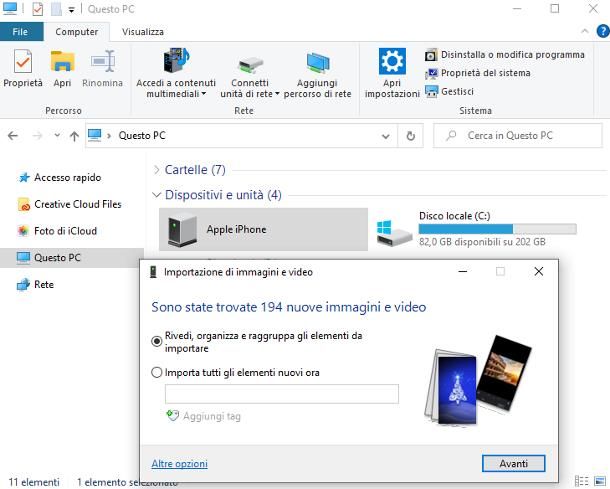
Task: Expand the Cartelle (7) group
Action: pos(156,170)
